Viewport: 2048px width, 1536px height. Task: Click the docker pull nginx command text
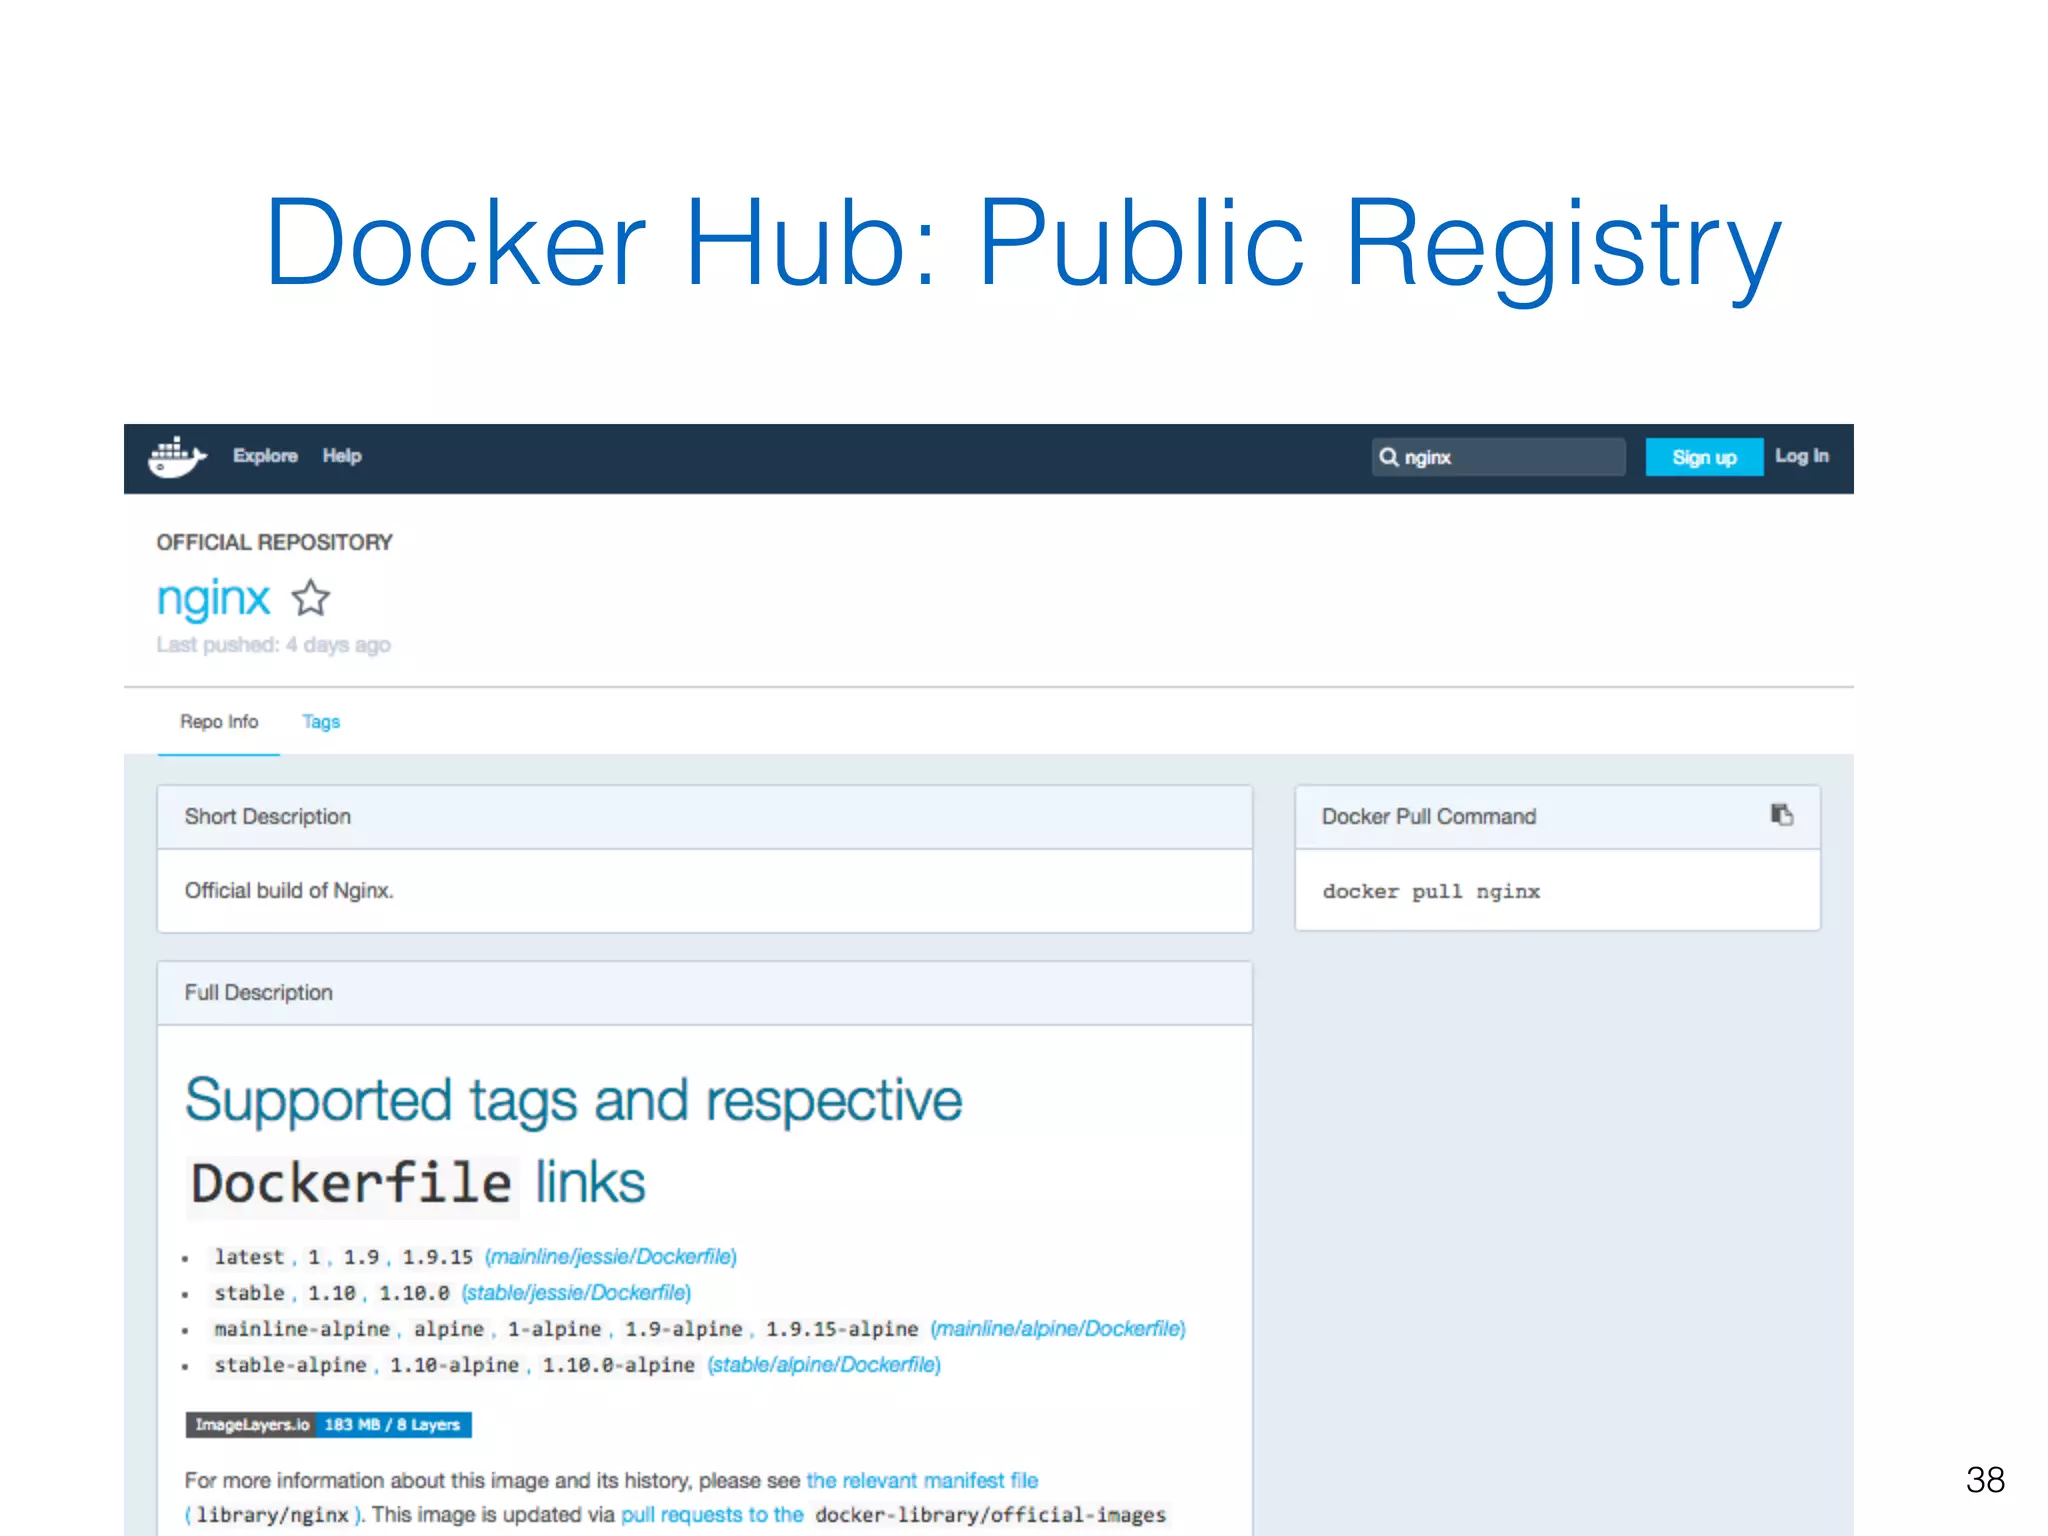coord(1431,891)
